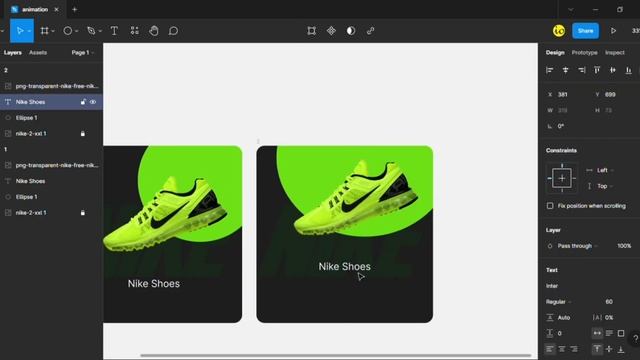
Task: Click Align top icon
Action: click(597, 70)
